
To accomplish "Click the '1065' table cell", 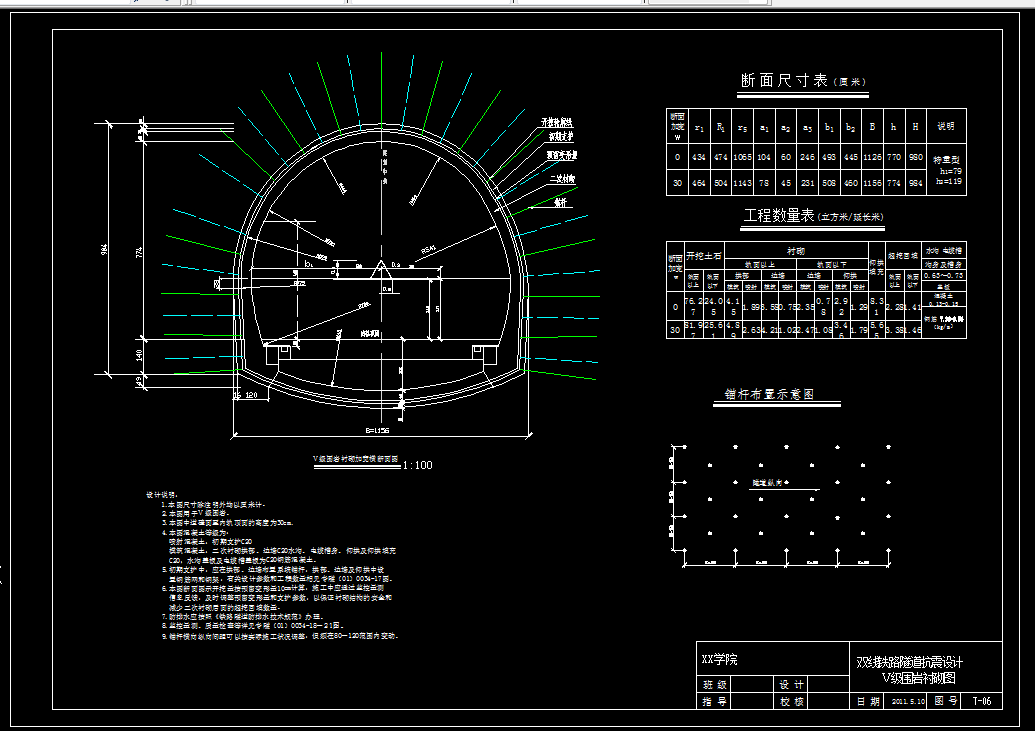I will (743, 157).
